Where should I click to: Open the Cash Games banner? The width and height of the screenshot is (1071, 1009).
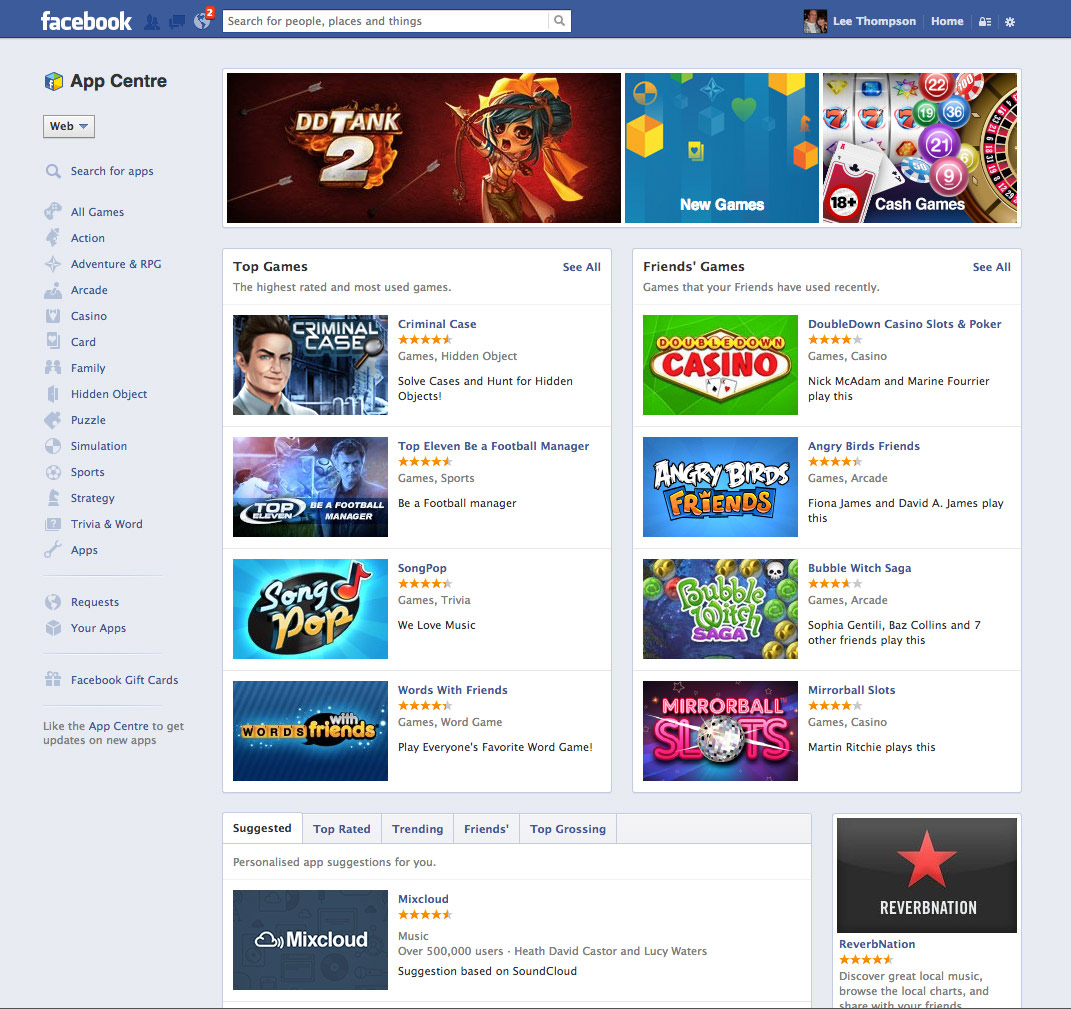[919, 148]
